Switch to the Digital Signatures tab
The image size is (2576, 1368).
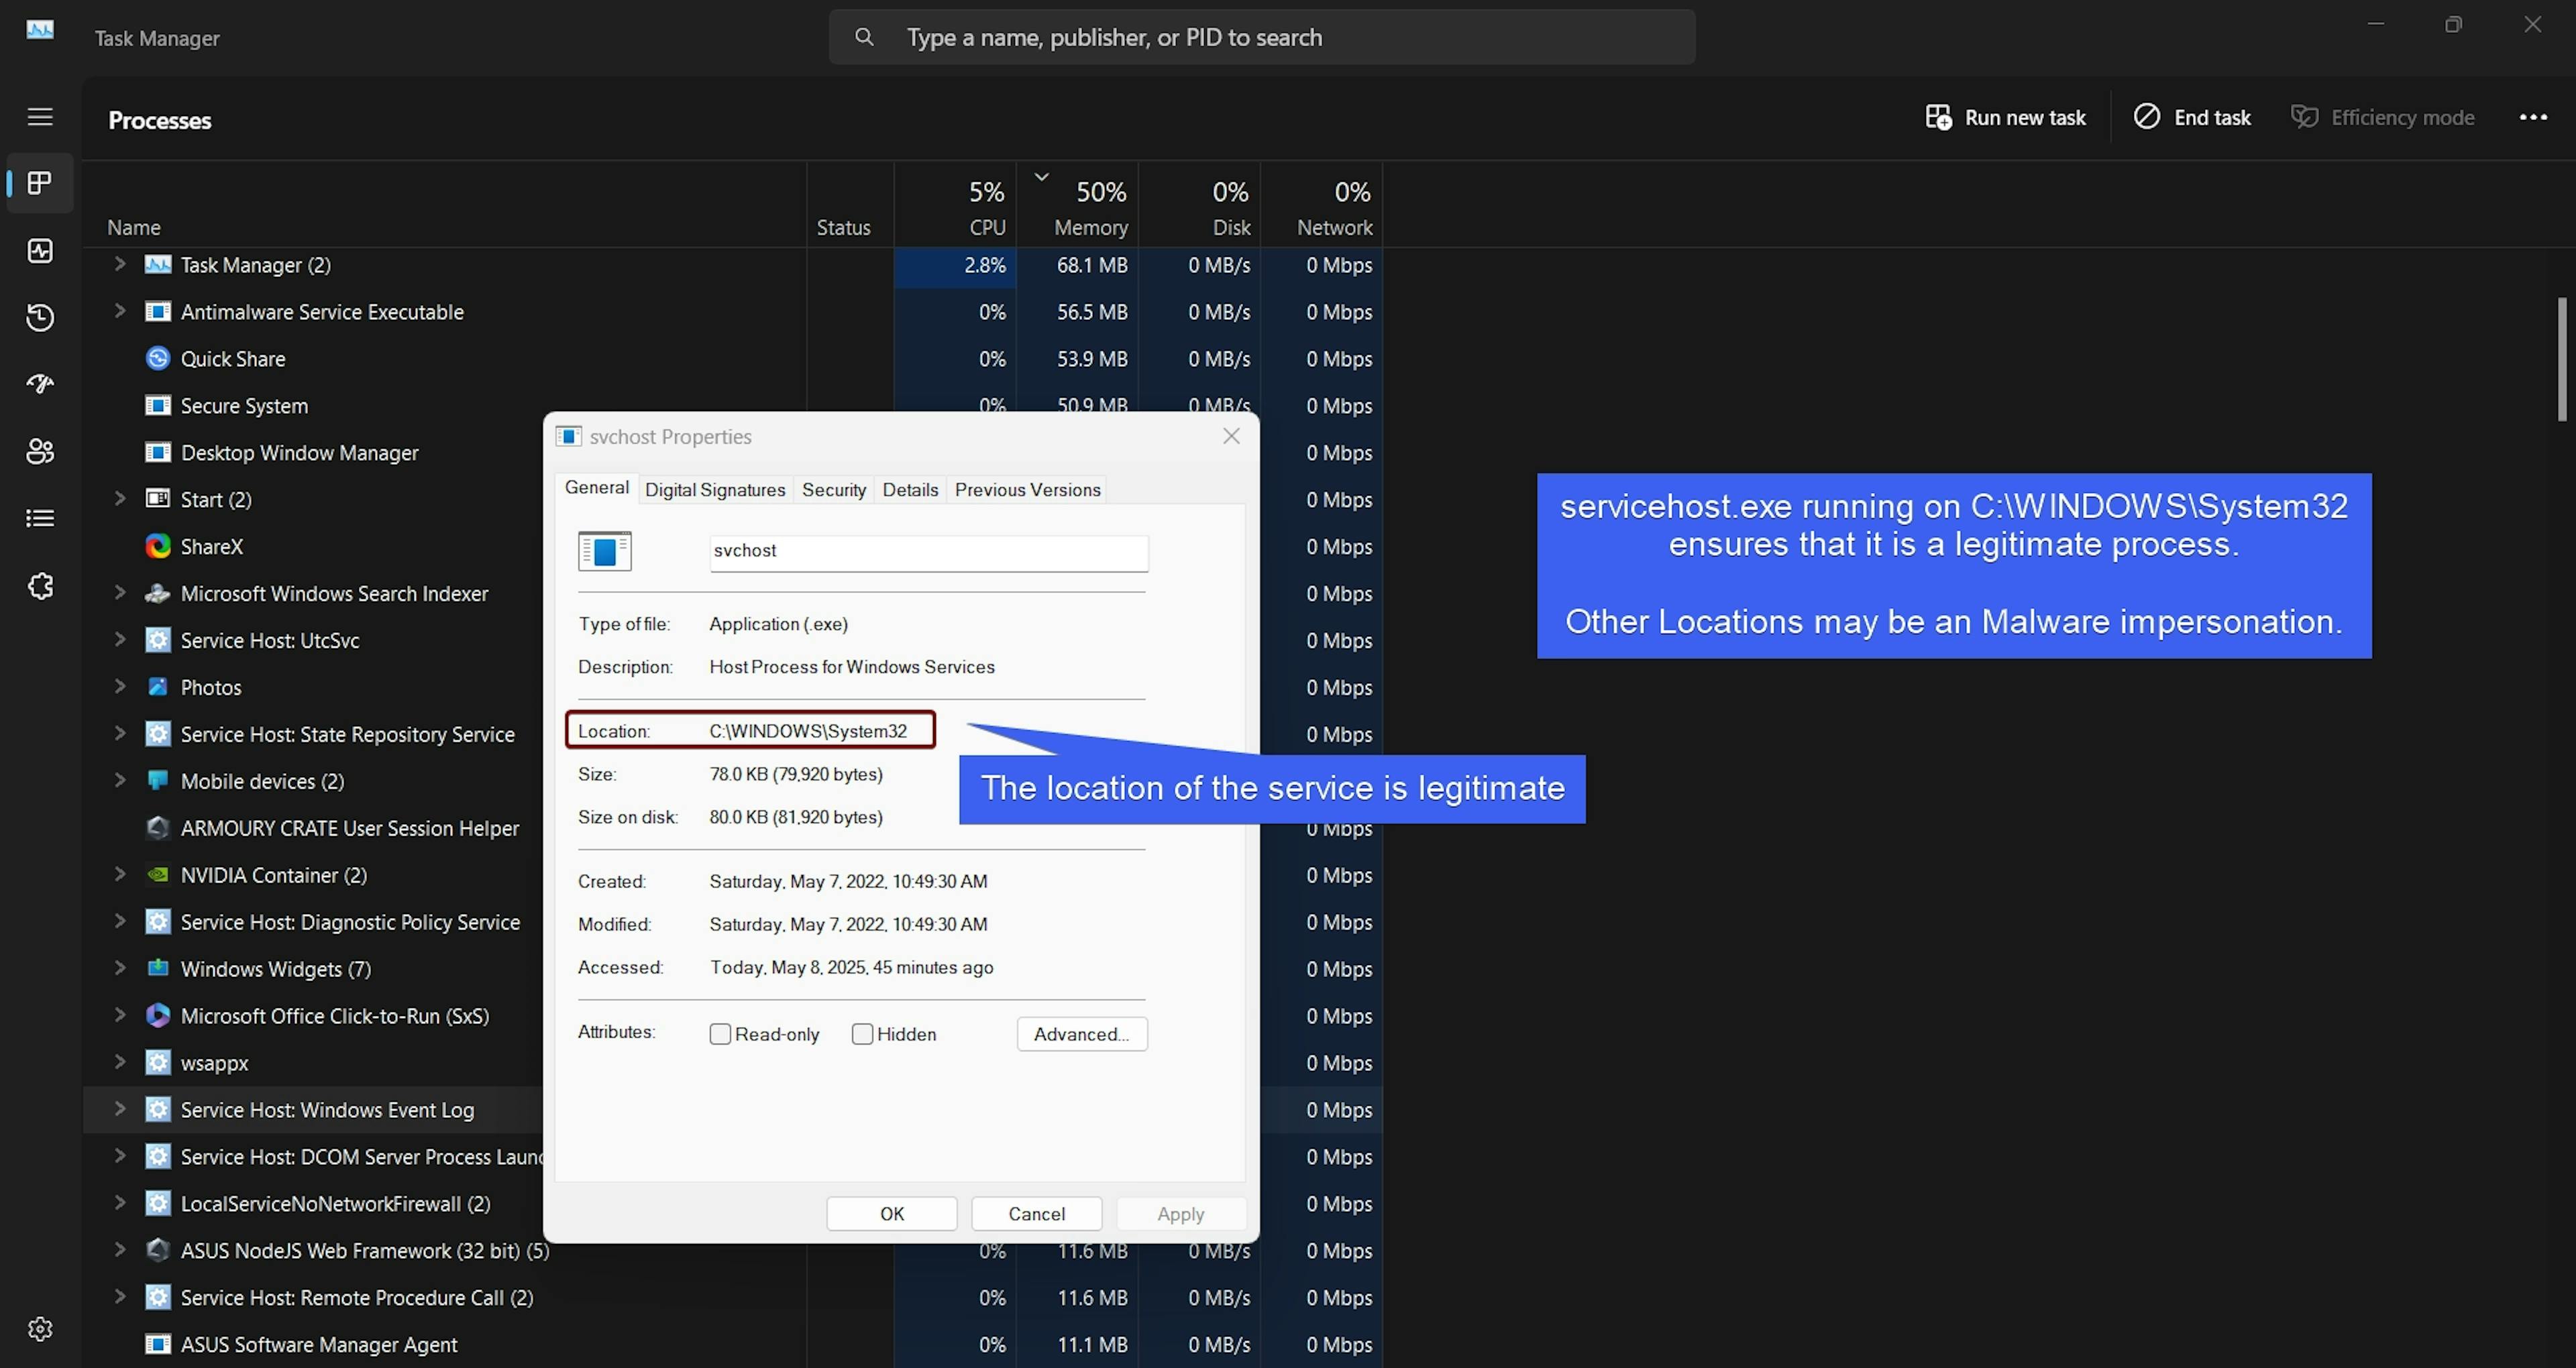coord(715,490)
